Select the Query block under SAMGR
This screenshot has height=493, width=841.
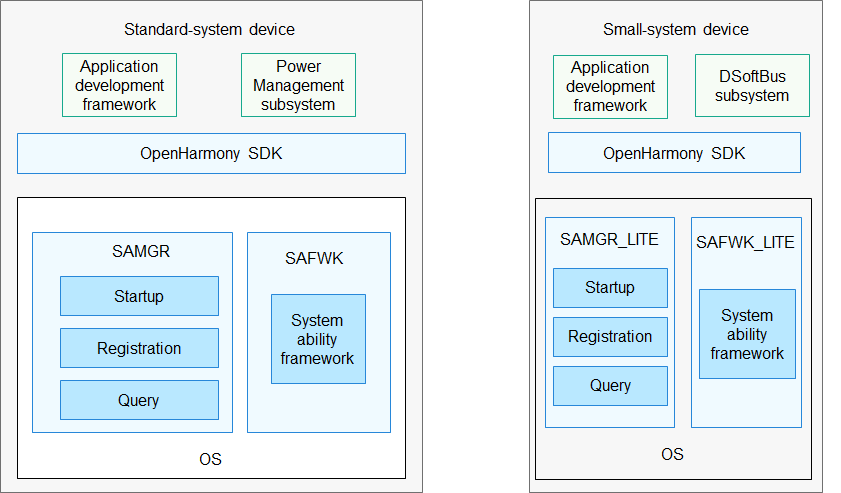[x=139, y=400]
